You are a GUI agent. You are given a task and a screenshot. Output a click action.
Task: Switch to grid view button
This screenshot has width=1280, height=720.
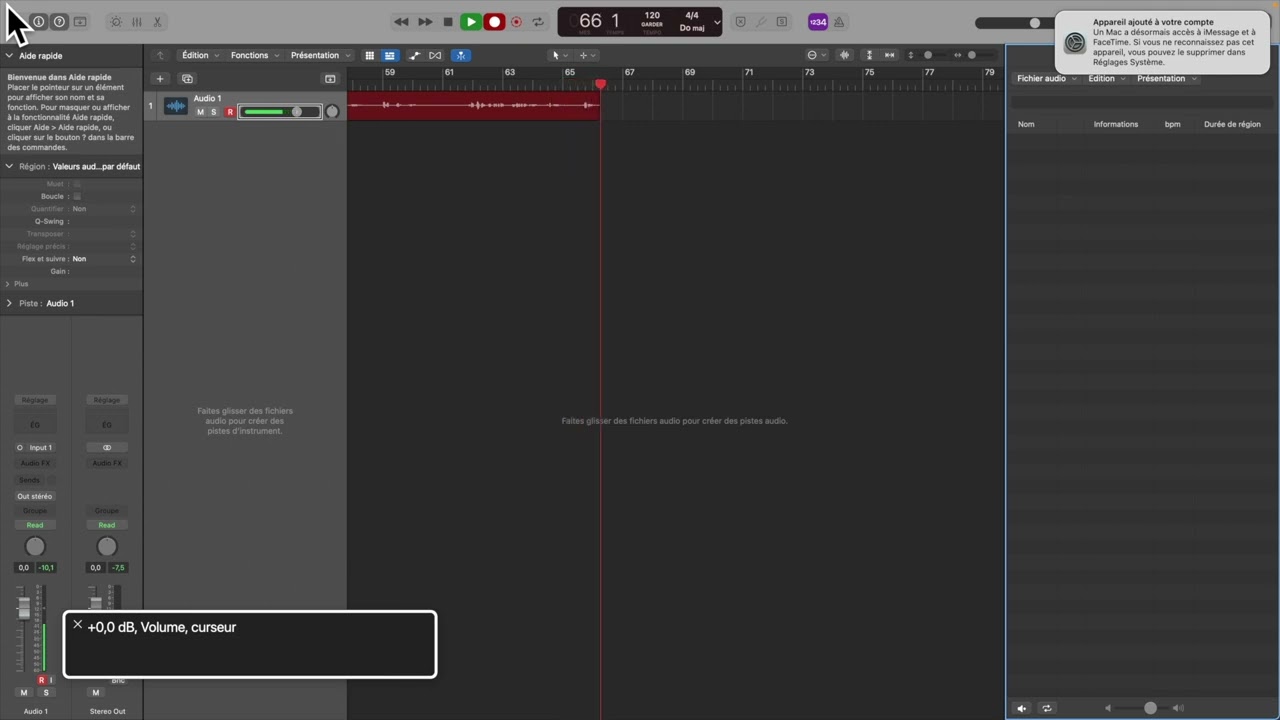click(x=369, y=55)
